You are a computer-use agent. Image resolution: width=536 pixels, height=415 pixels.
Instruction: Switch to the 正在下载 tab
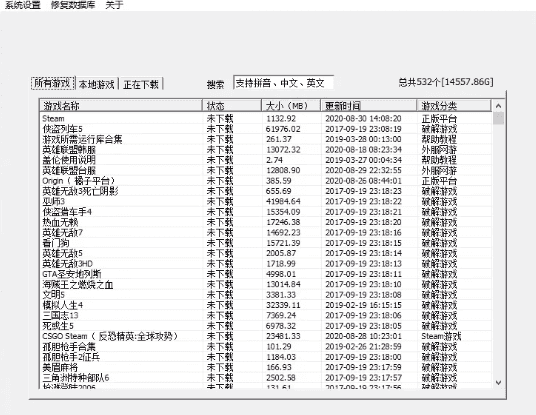[141, 84]
